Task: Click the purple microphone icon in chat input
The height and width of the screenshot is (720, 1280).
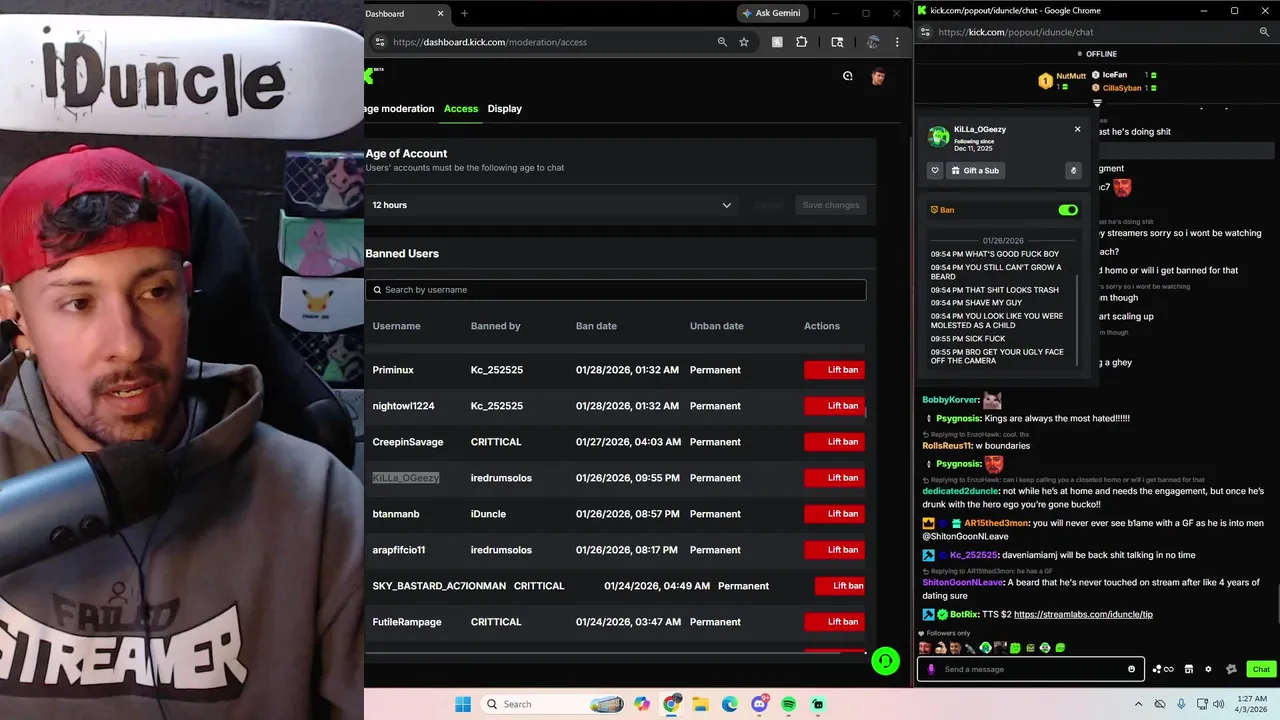Action: (931, 669)
